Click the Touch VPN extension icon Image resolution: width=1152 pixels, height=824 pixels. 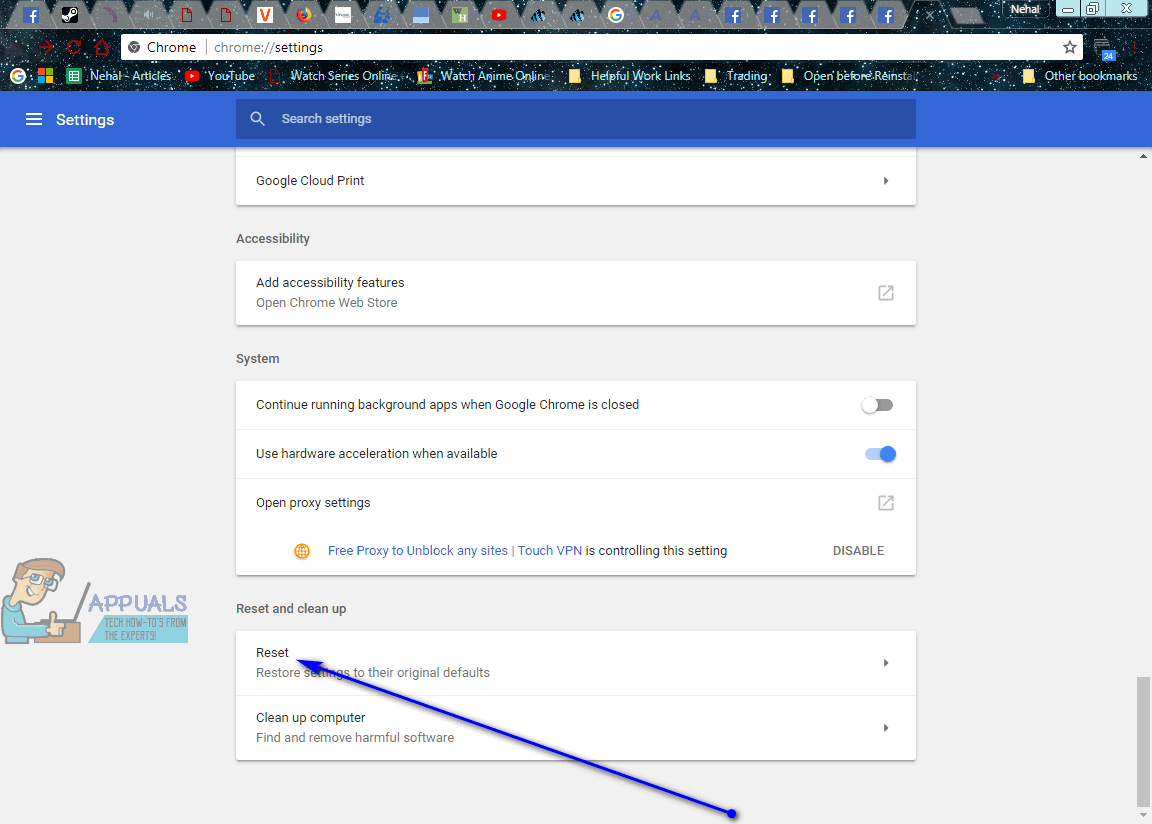click(302, 551)
